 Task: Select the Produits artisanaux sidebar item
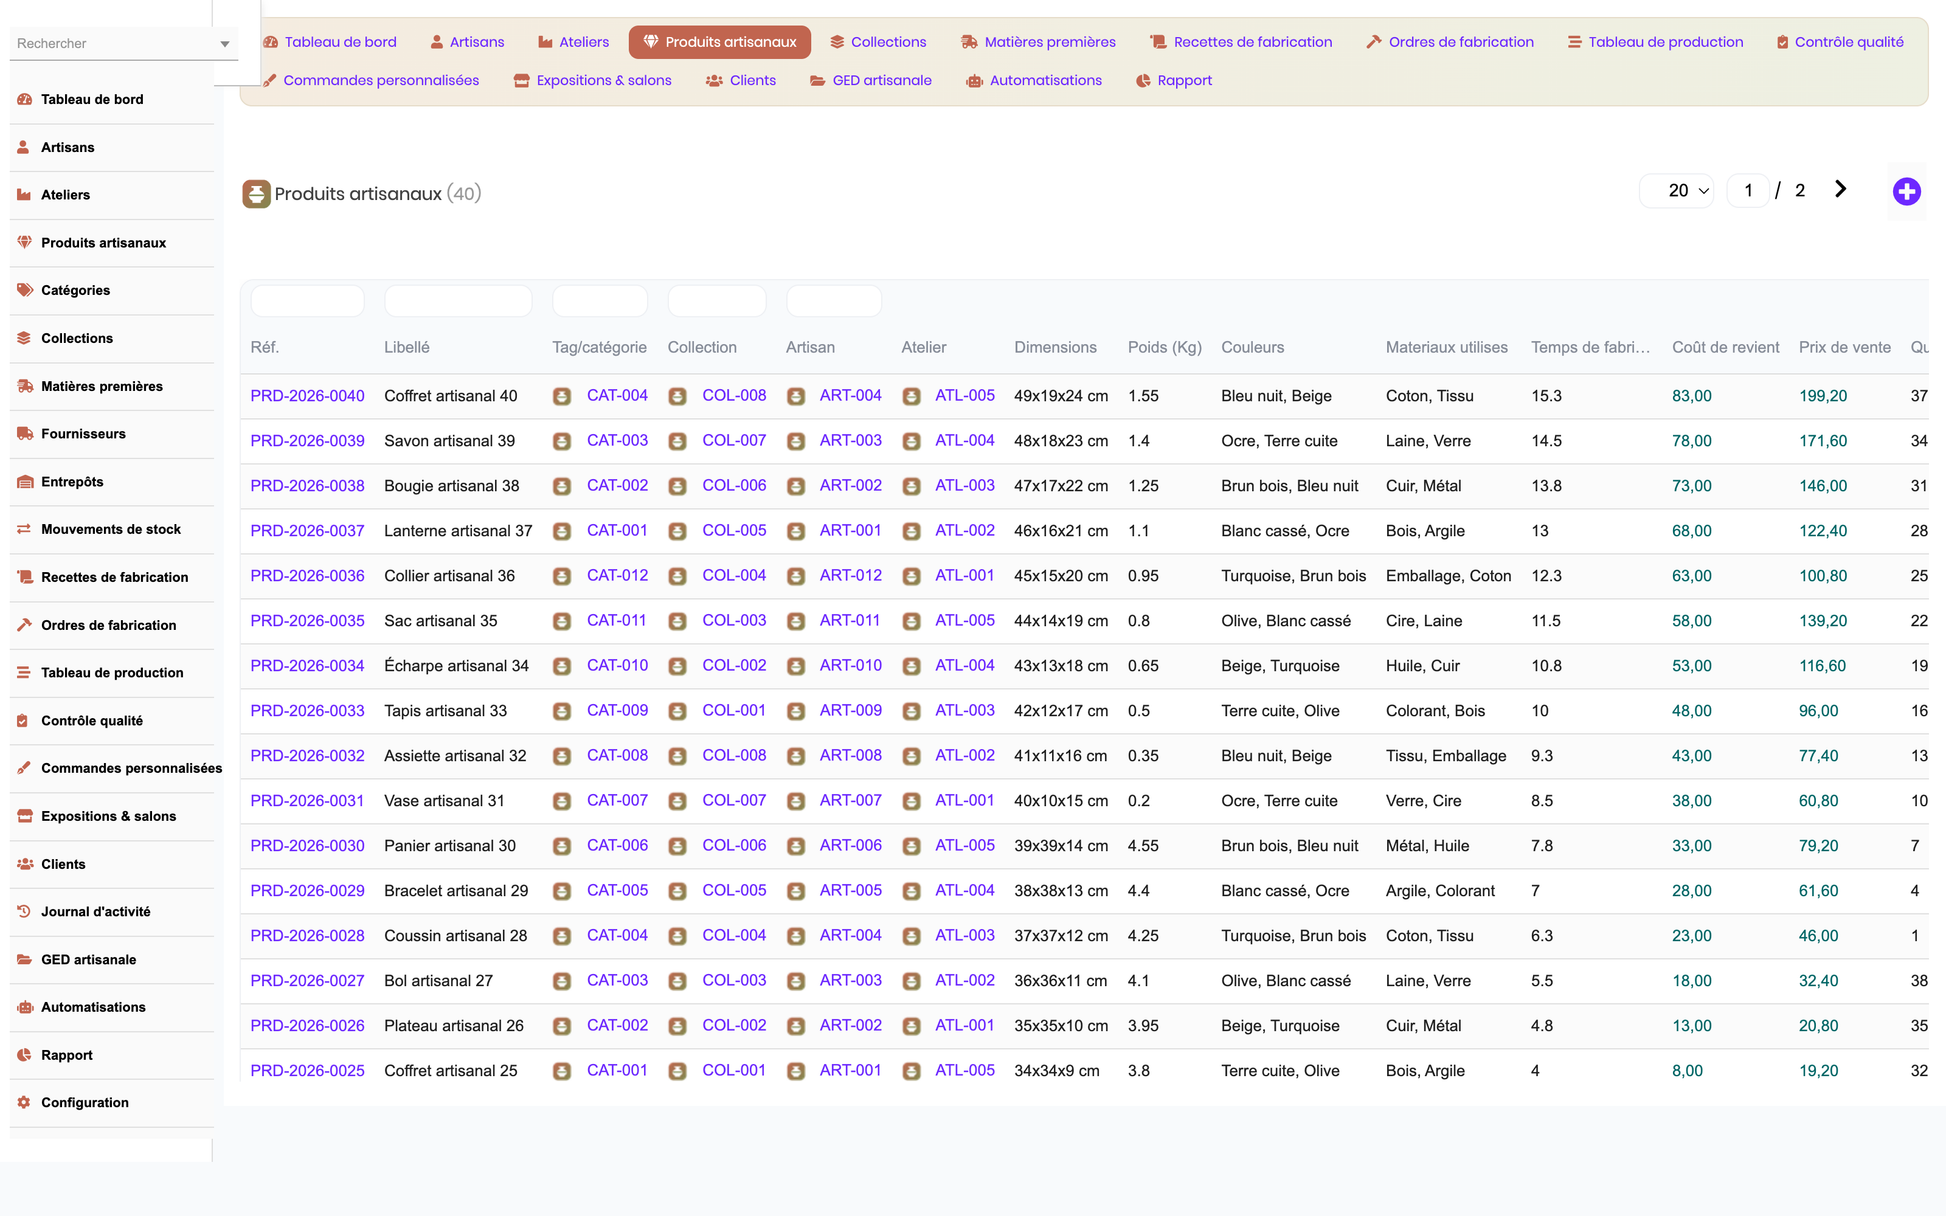pos(112,243)
